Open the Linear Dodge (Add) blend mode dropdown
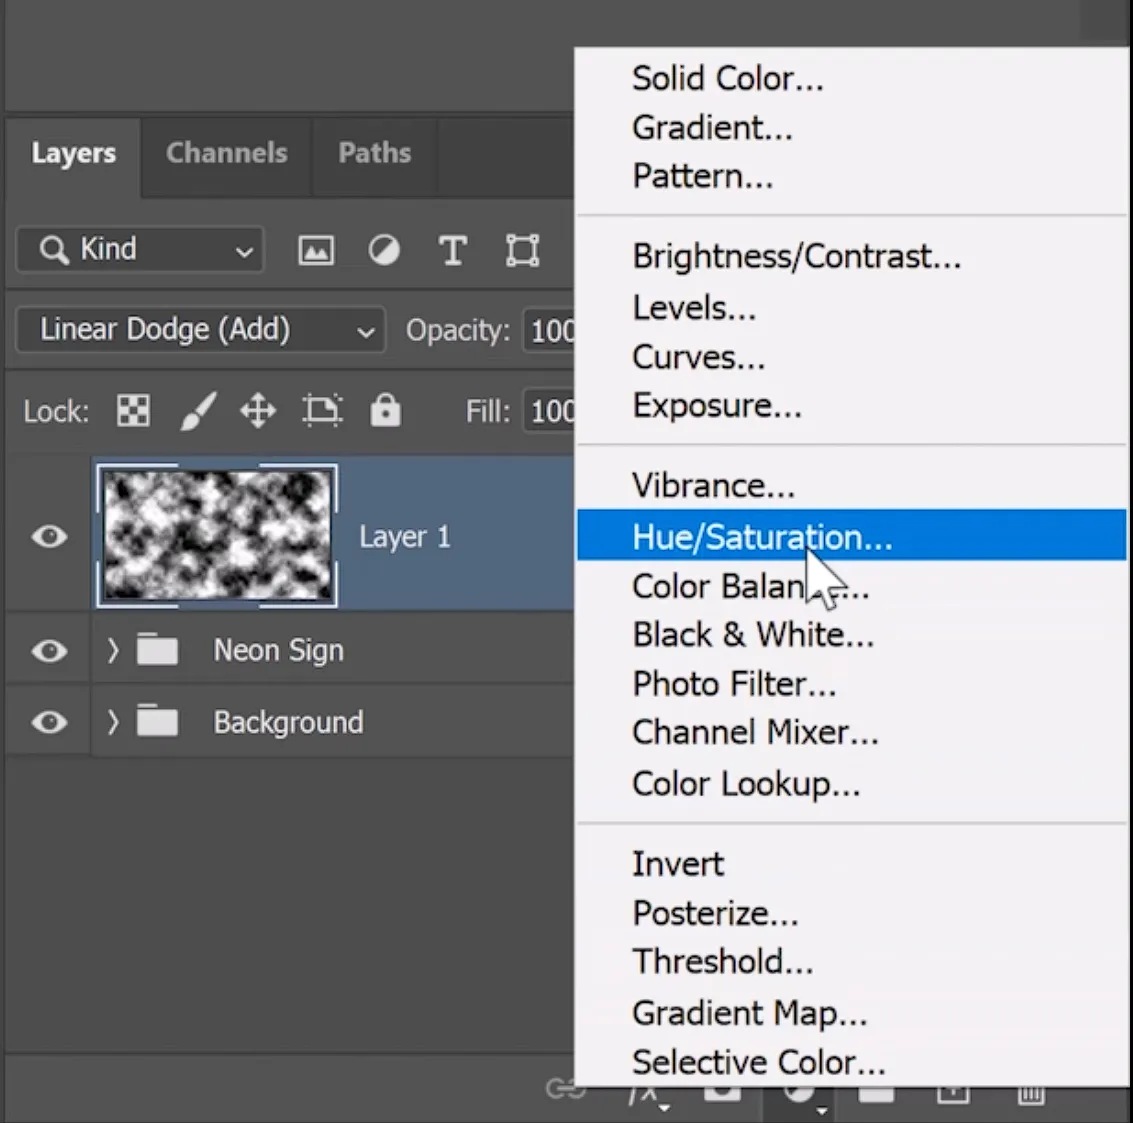The height and width of the screenshot is (1123, 1133). (x=200, y=330)
